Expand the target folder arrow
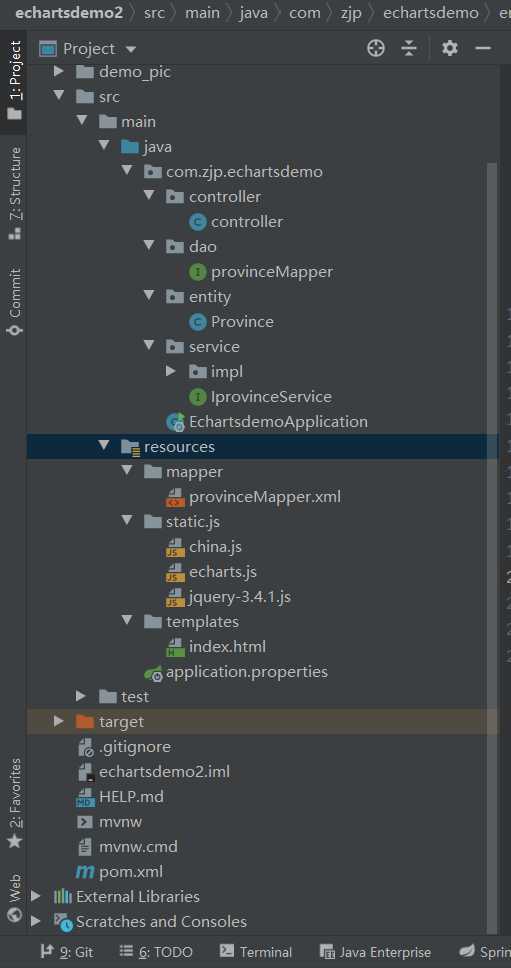The image size is (511, 968). (59, 720)
